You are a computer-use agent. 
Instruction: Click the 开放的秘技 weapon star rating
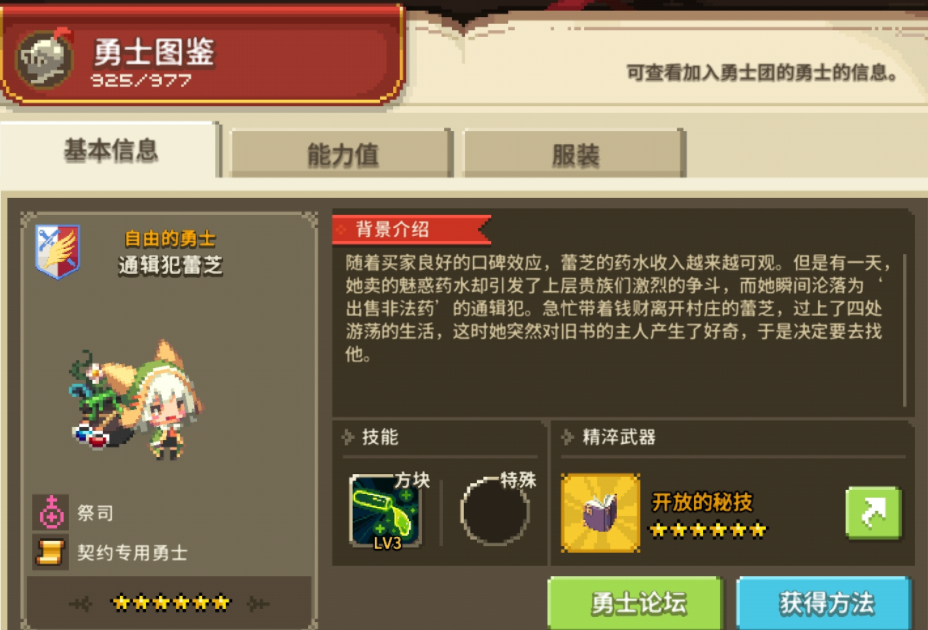[708, 529]
